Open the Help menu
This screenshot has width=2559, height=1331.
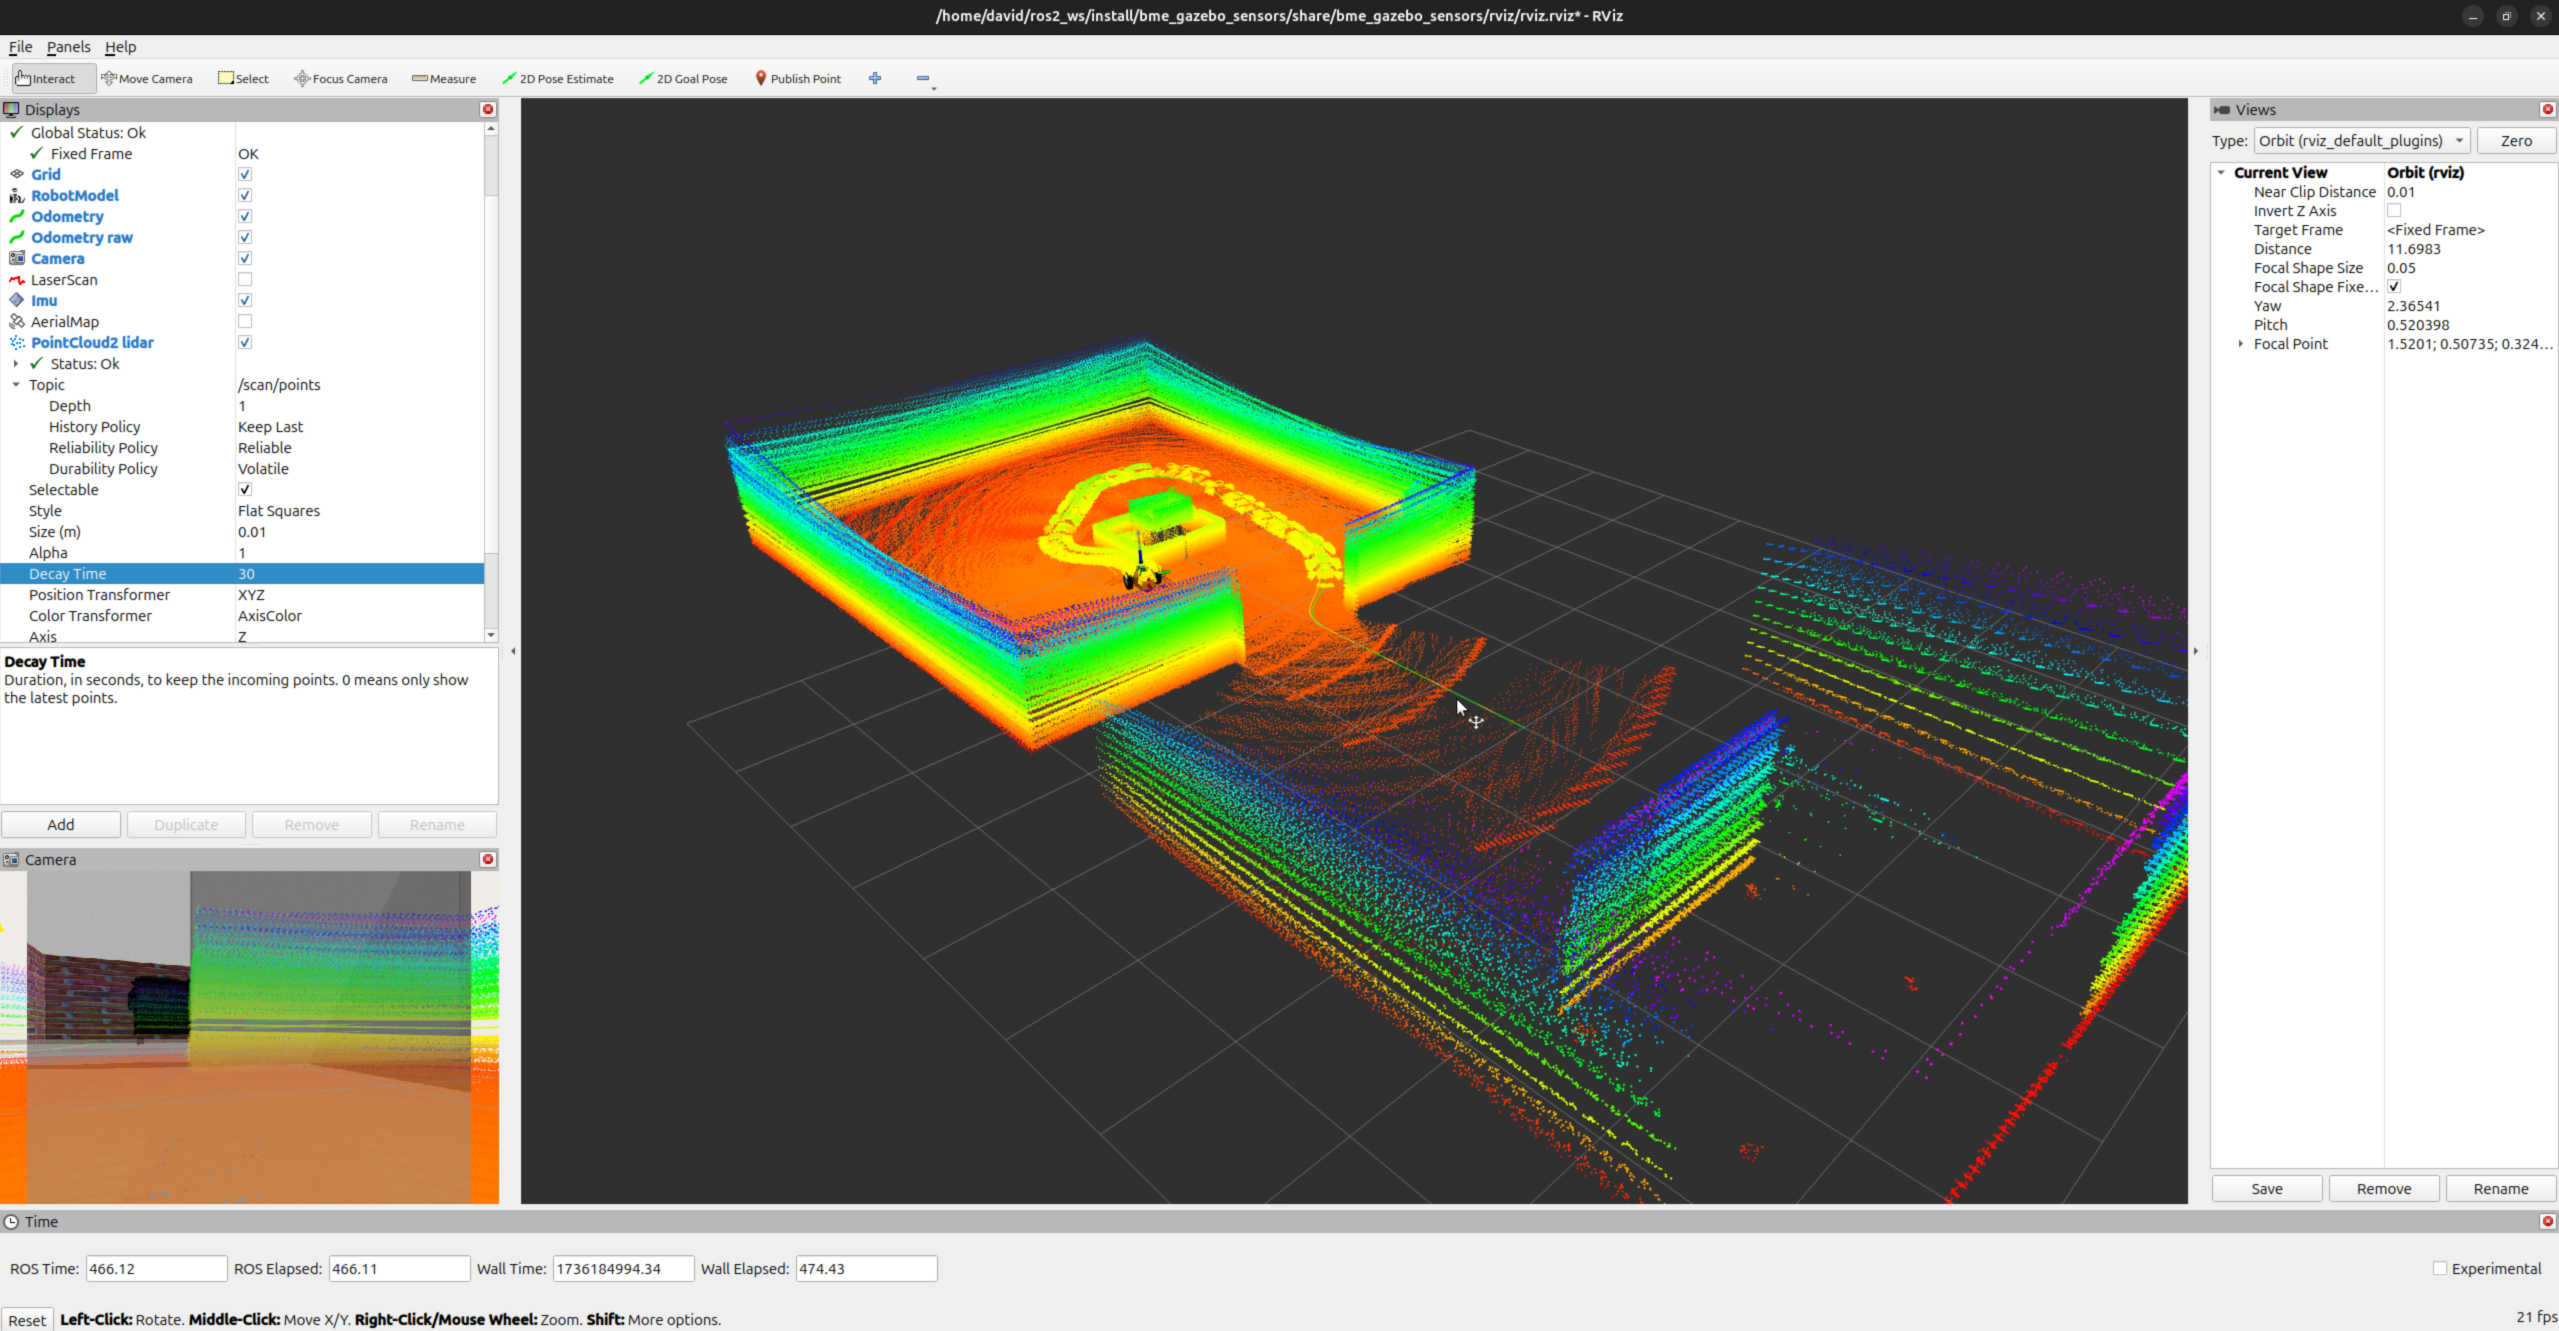pyautogui.click(x=120, y=46)
